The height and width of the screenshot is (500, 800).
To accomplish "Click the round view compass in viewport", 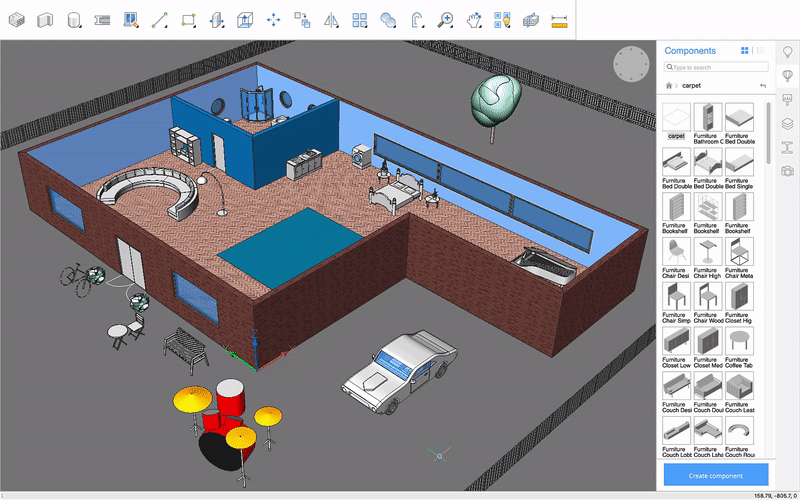I will pos(631,64).
